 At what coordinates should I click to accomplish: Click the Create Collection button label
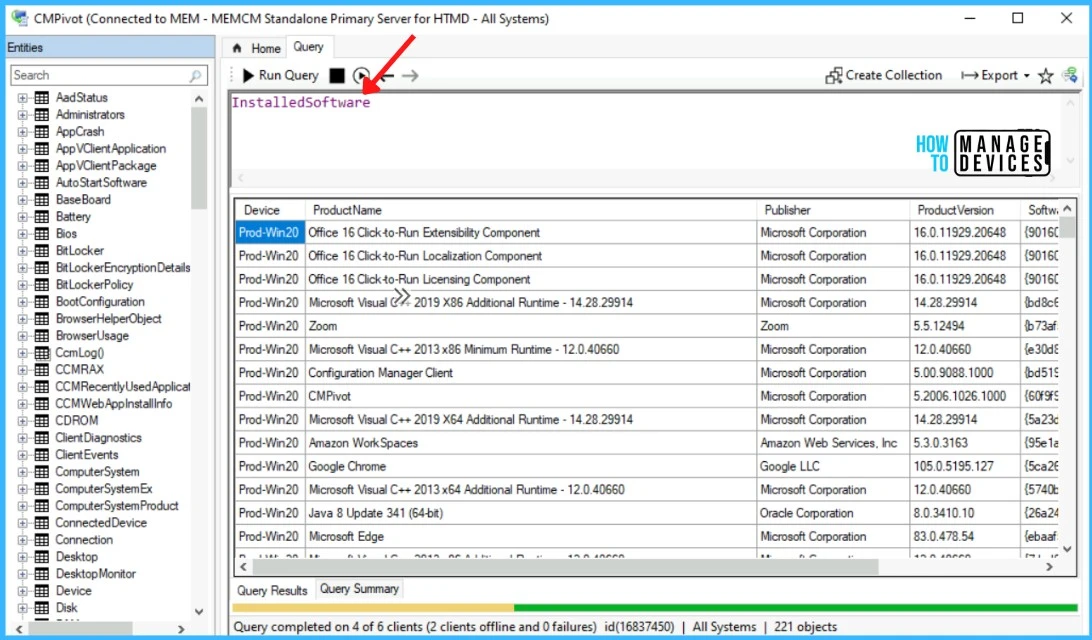(x=894, y=75)
